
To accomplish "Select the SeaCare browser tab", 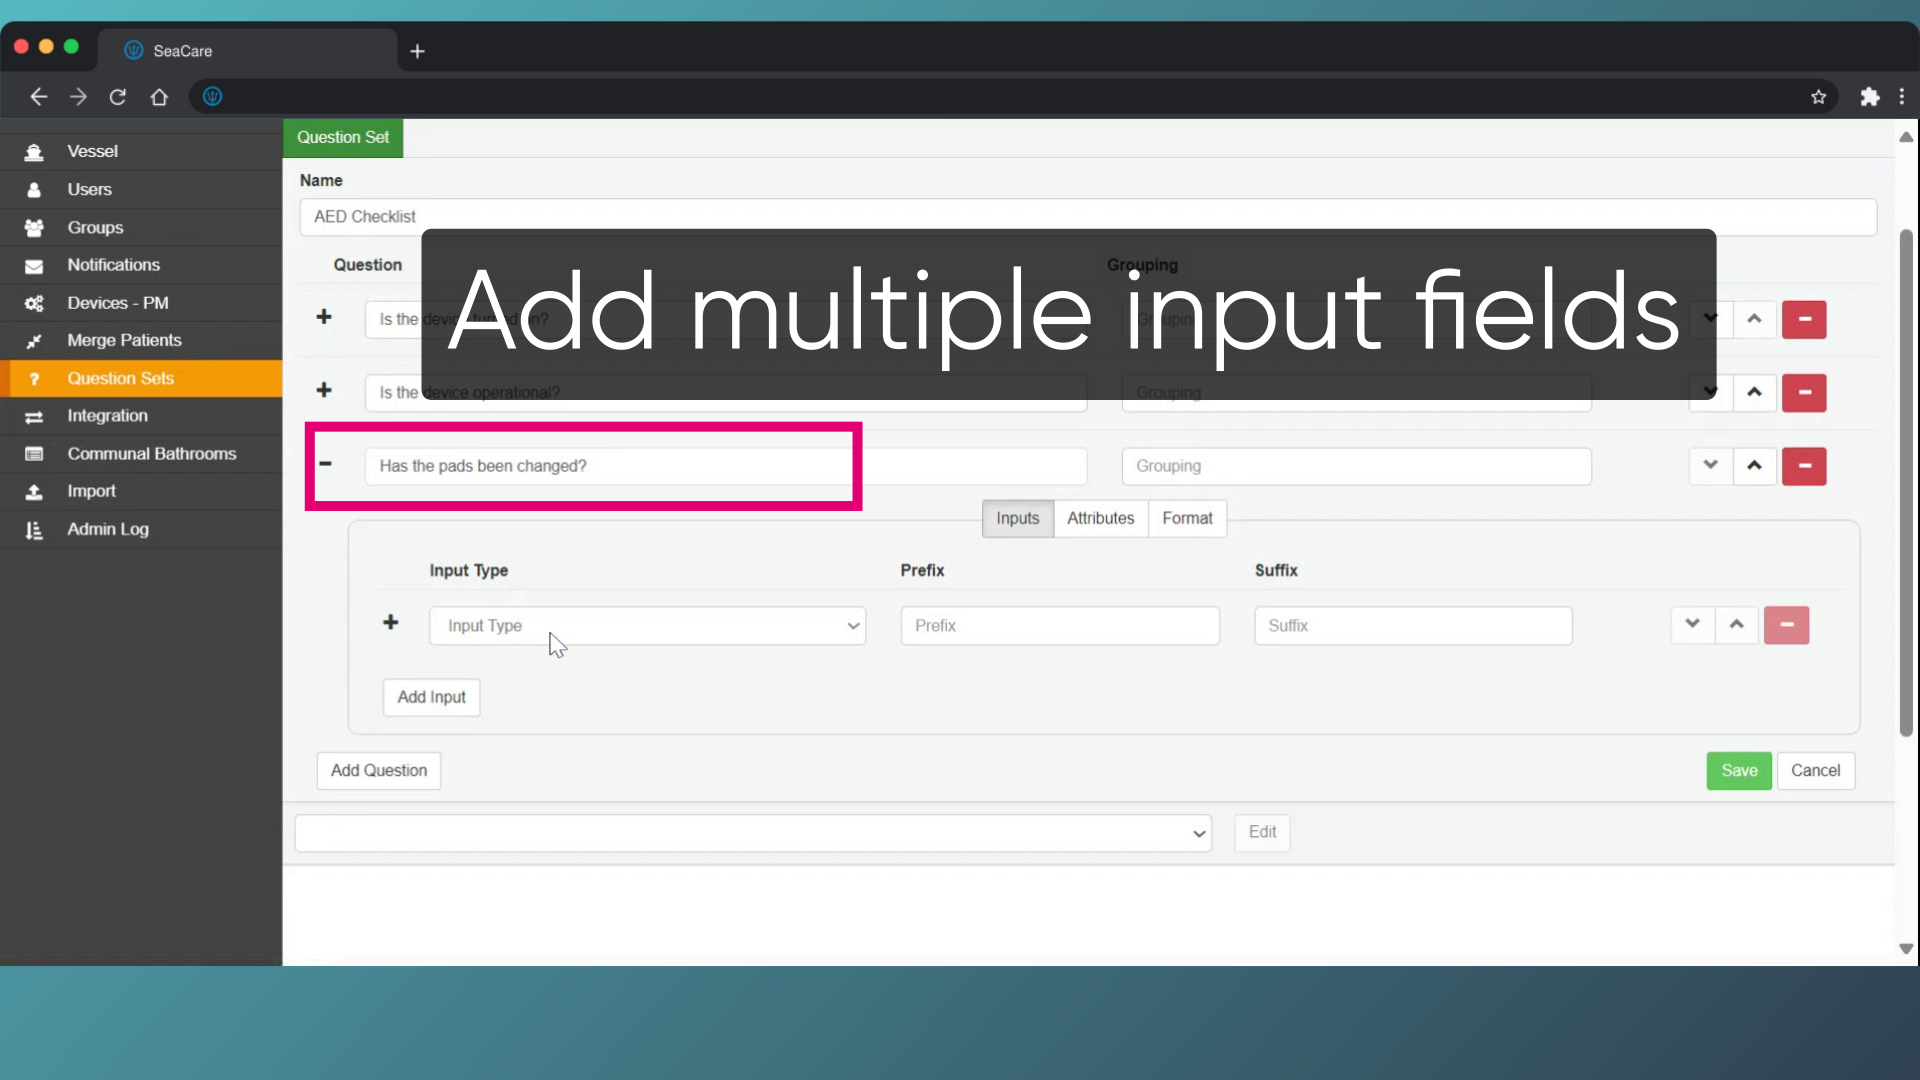I will [247, 50].
